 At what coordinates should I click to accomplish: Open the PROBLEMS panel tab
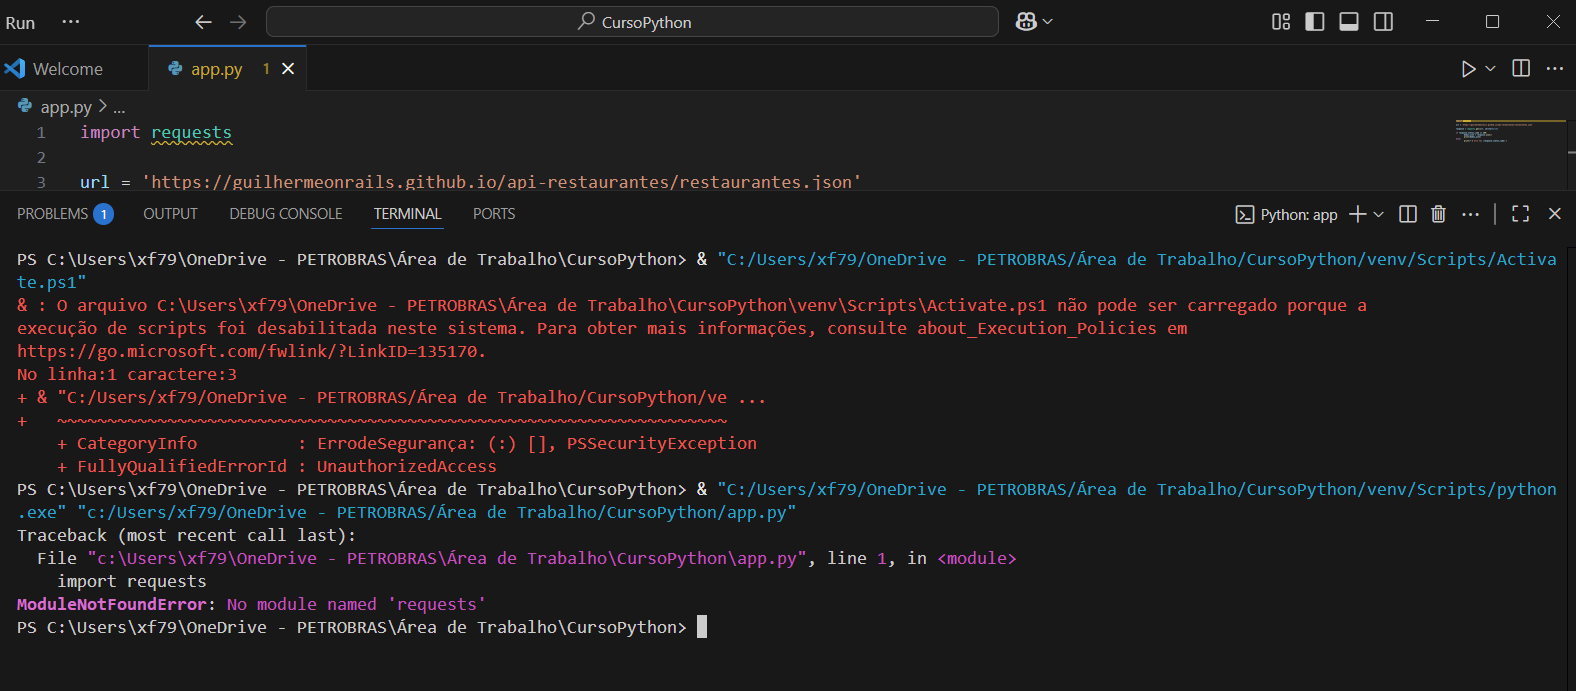[64, 214]
